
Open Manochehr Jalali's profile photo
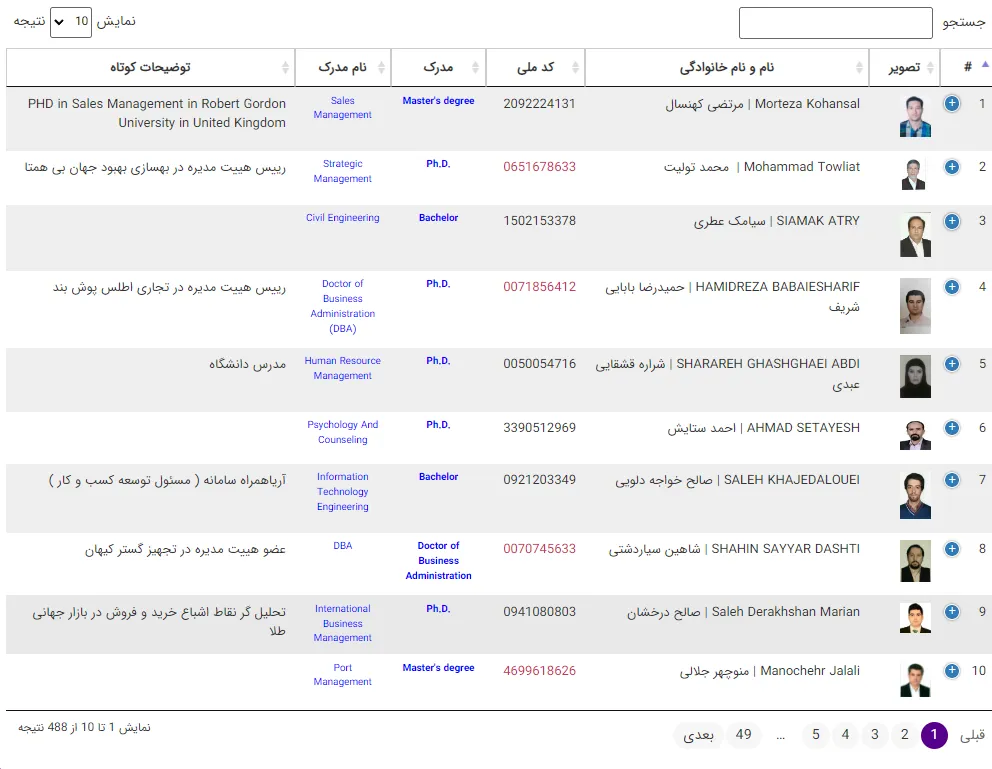pyautogui.click(x=915, y=680)
